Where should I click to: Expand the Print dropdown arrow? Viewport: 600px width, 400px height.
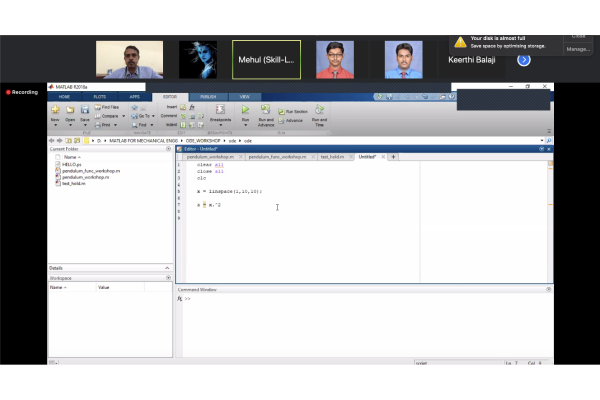[x=115, y=125]
